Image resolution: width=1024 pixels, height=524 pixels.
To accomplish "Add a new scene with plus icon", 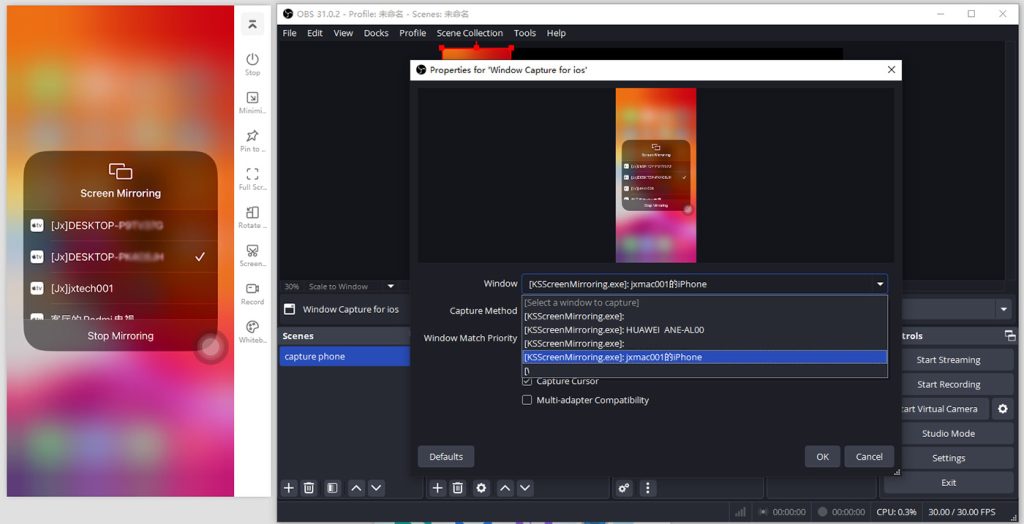I will [289, 487].
